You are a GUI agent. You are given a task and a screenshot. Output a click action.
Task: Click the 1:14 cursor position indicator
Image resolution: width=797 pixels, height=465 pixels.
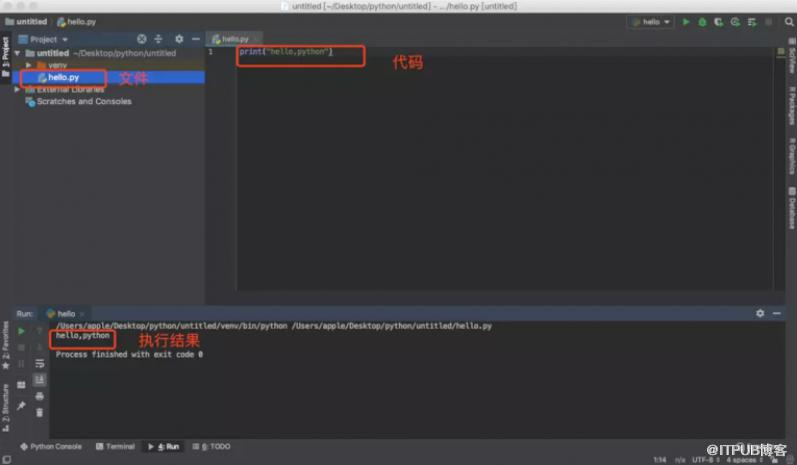point(660,460)
